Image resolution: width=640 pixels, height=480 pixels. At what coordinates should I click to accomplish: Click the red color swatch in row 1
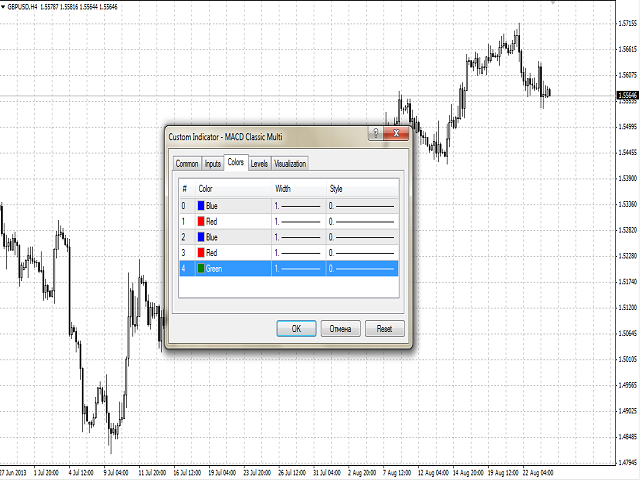click(x=201, y=222)
